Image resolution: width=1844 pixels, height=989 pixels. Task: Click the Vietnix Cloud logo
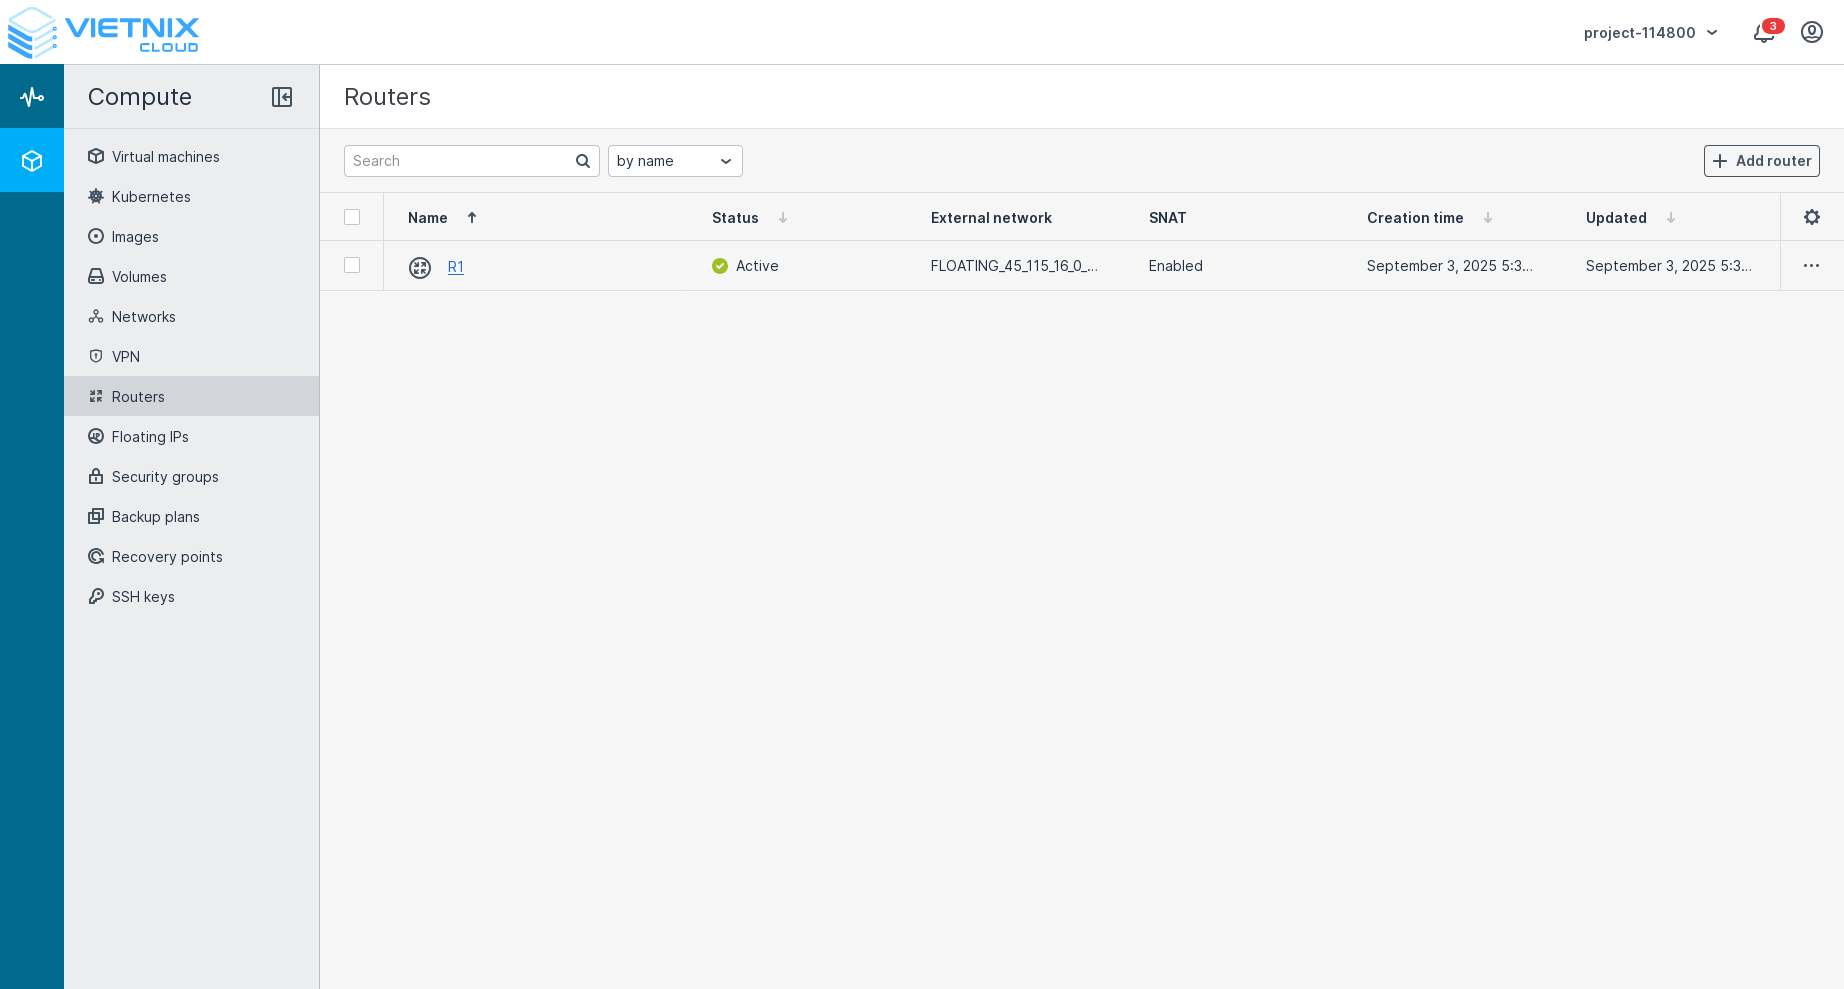pyautogui.click(x=104, y=33)
